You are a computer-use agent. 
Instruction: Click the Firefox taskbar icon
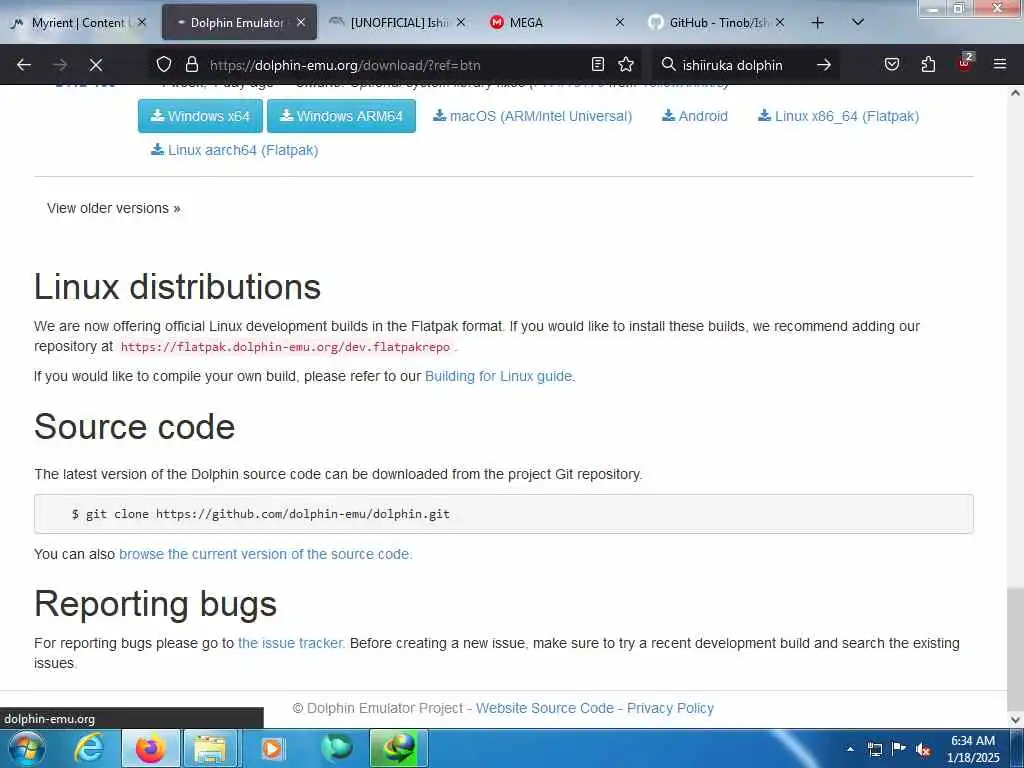click(150, 748)
